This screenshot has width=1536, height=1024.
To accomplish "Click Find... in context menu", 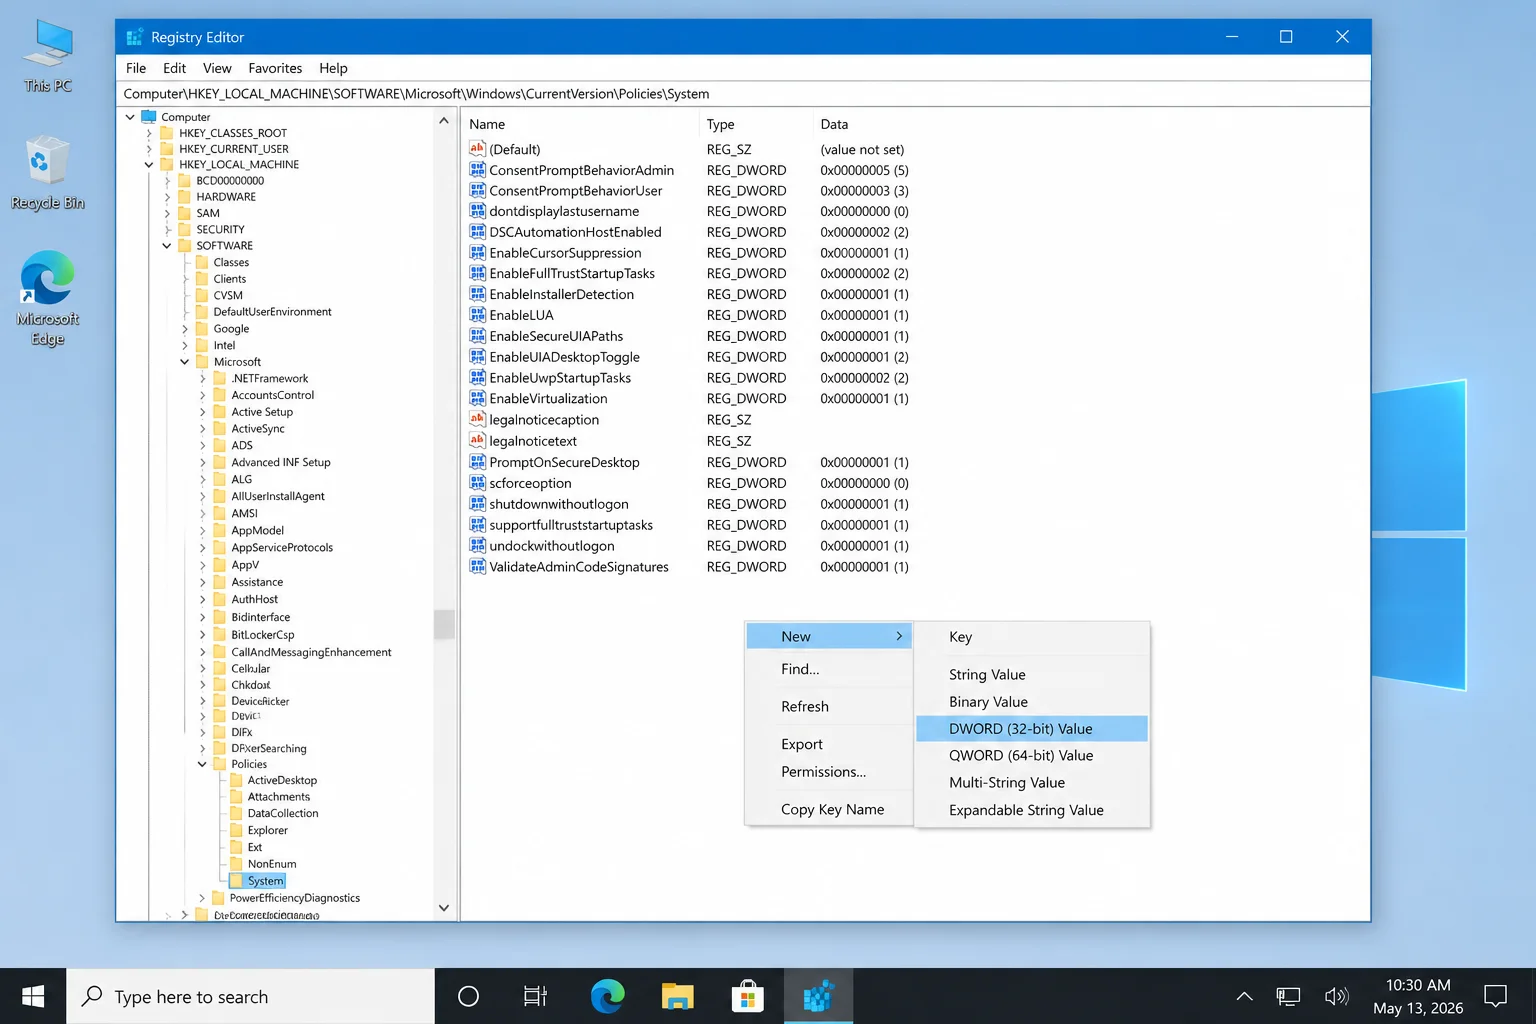I will (x=829, y=669).
